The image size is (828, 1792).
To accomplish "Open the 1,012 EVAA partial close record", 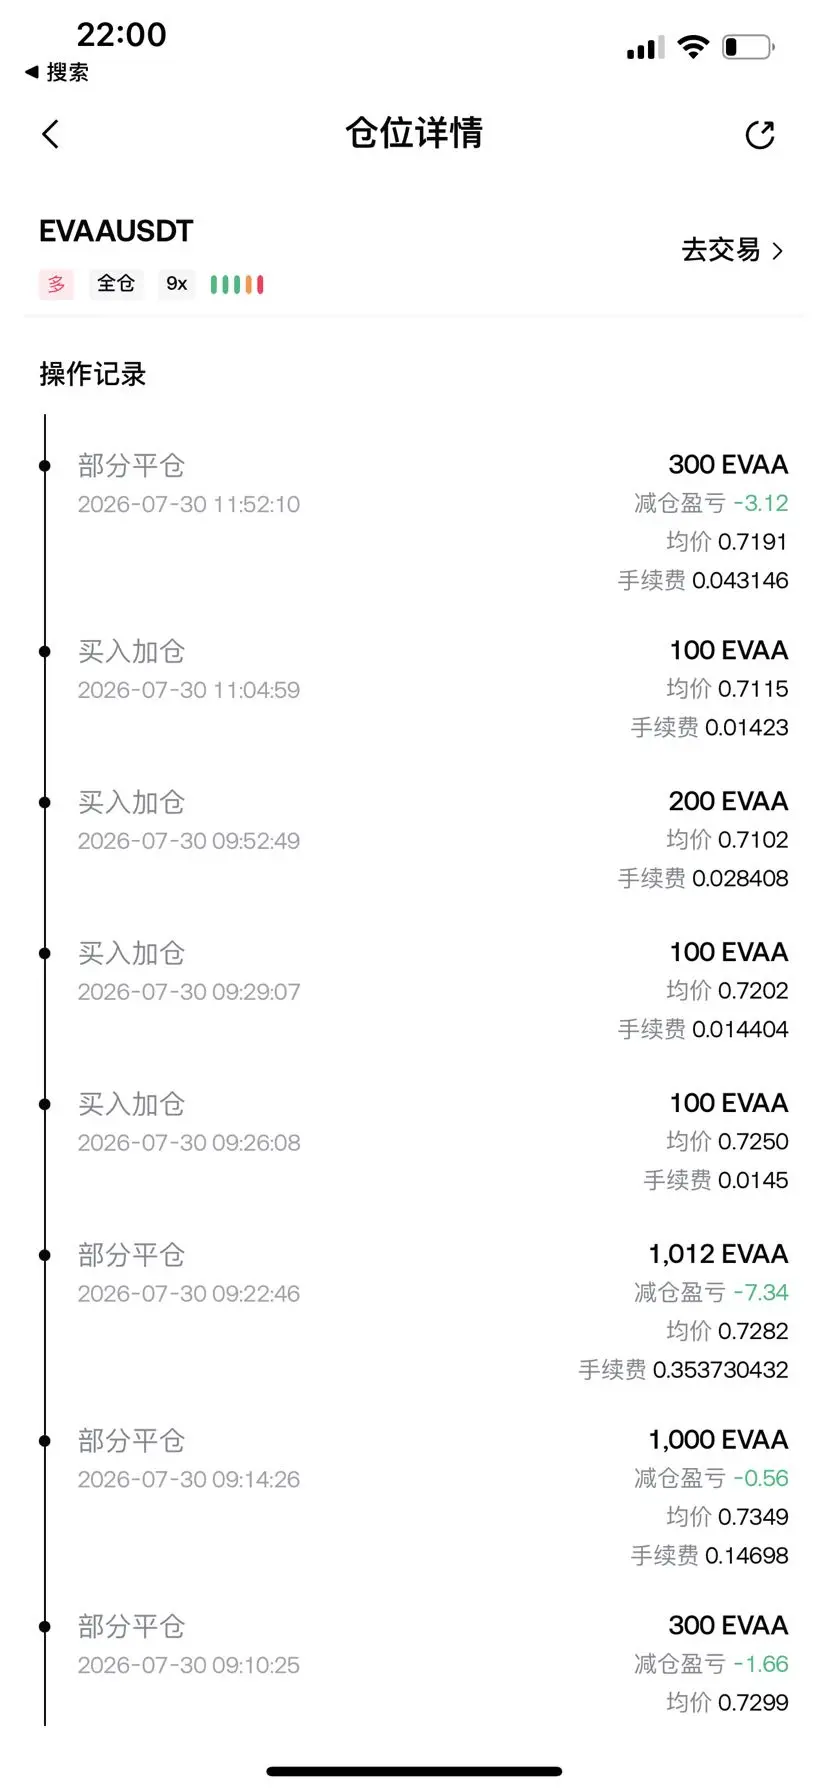I will (414, 1312).
